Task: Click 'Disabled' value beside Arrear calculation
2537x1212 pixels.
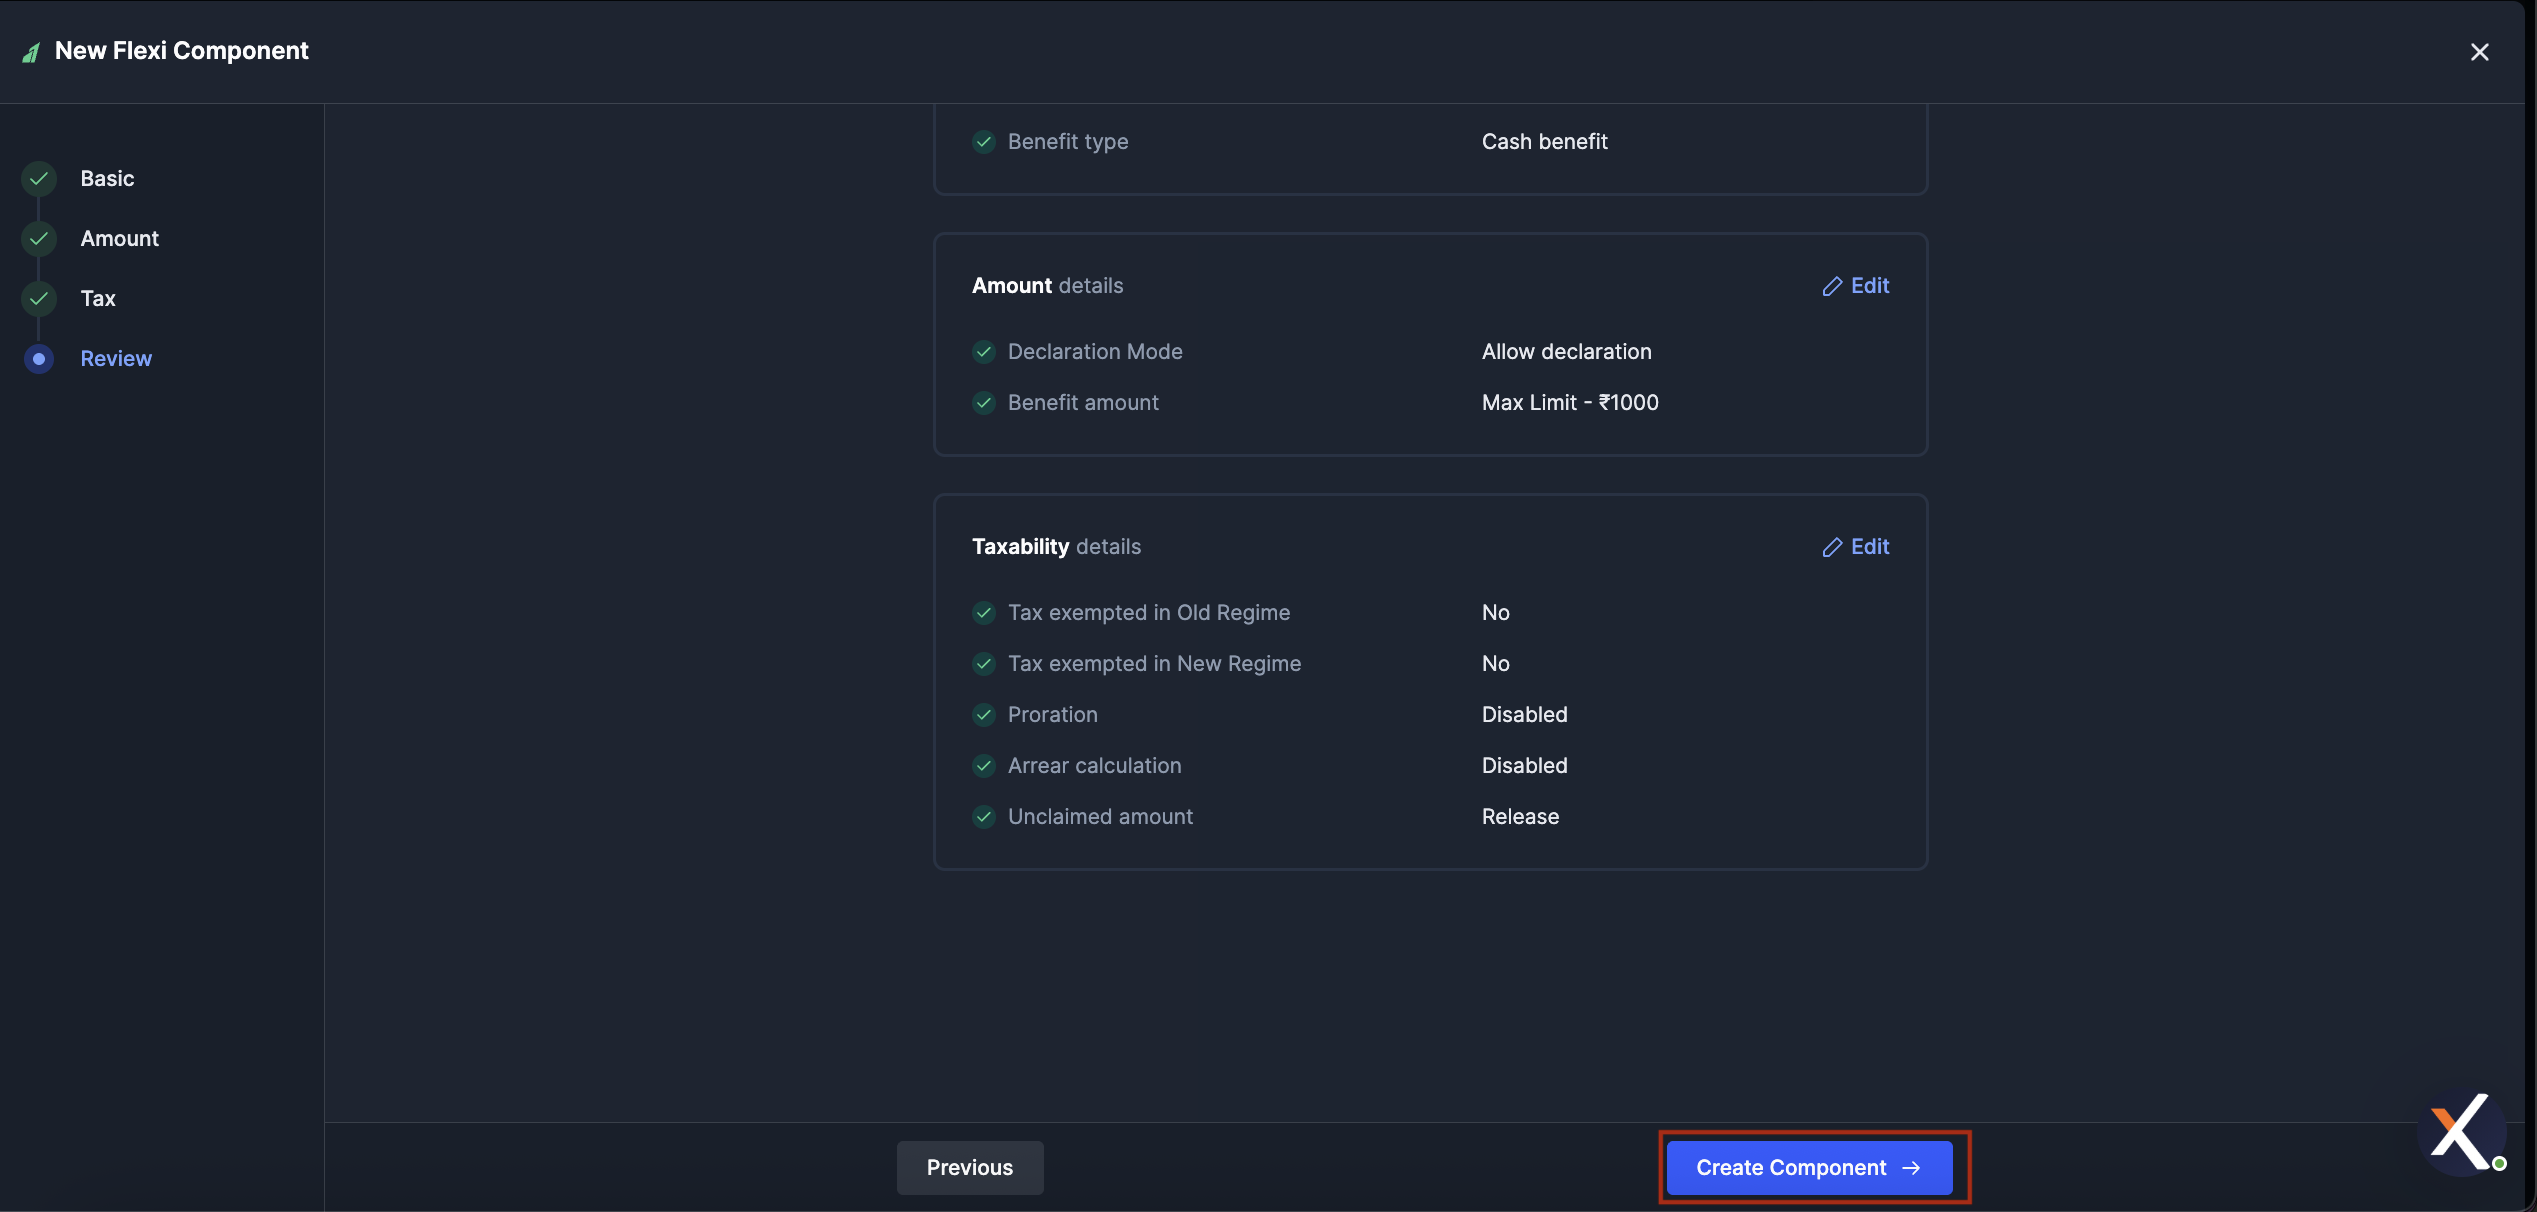Action: [1524, 766]
